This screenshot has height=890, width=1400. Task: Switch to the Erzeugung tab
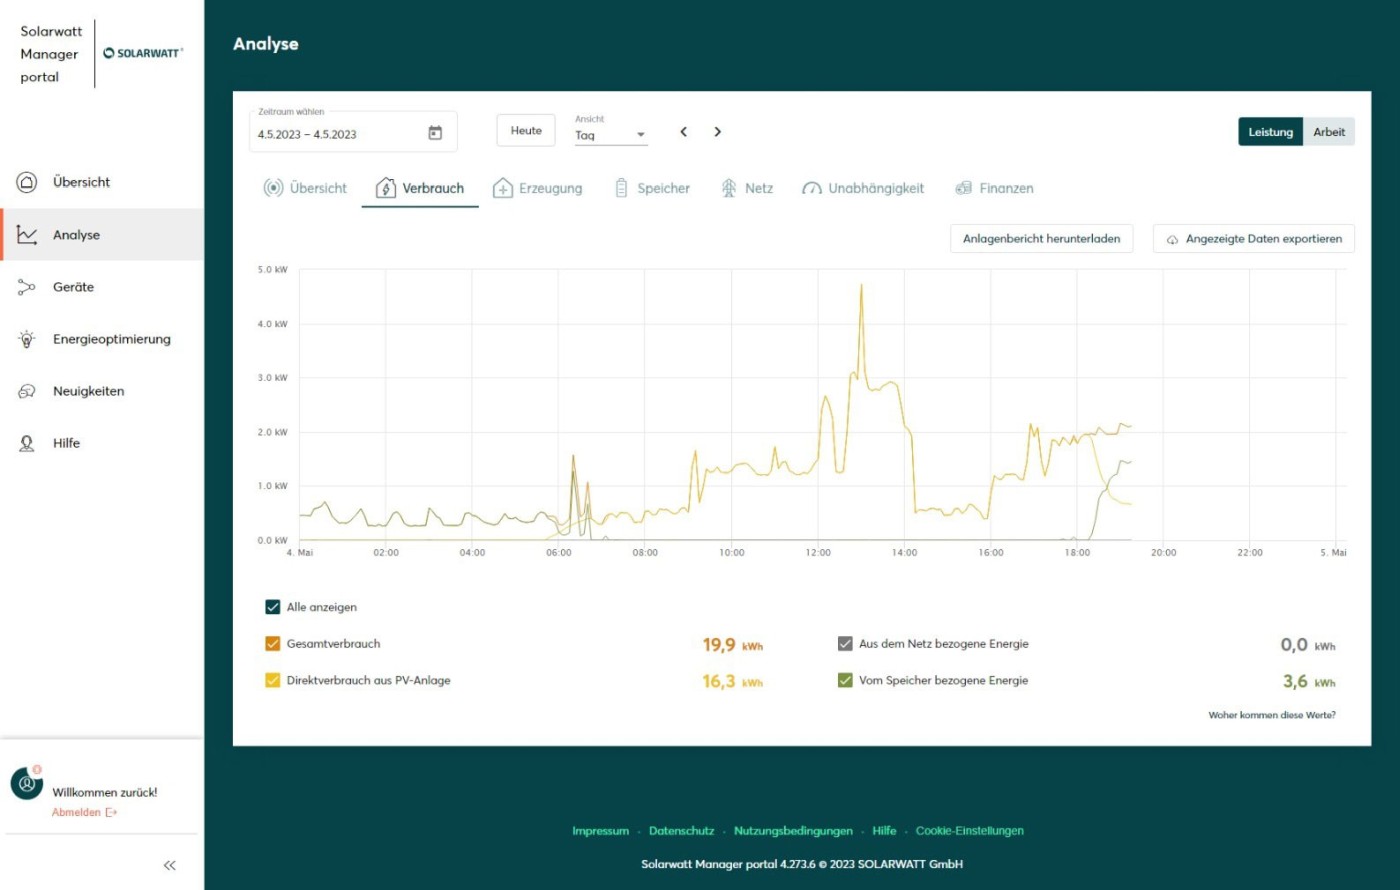point(538,188)
